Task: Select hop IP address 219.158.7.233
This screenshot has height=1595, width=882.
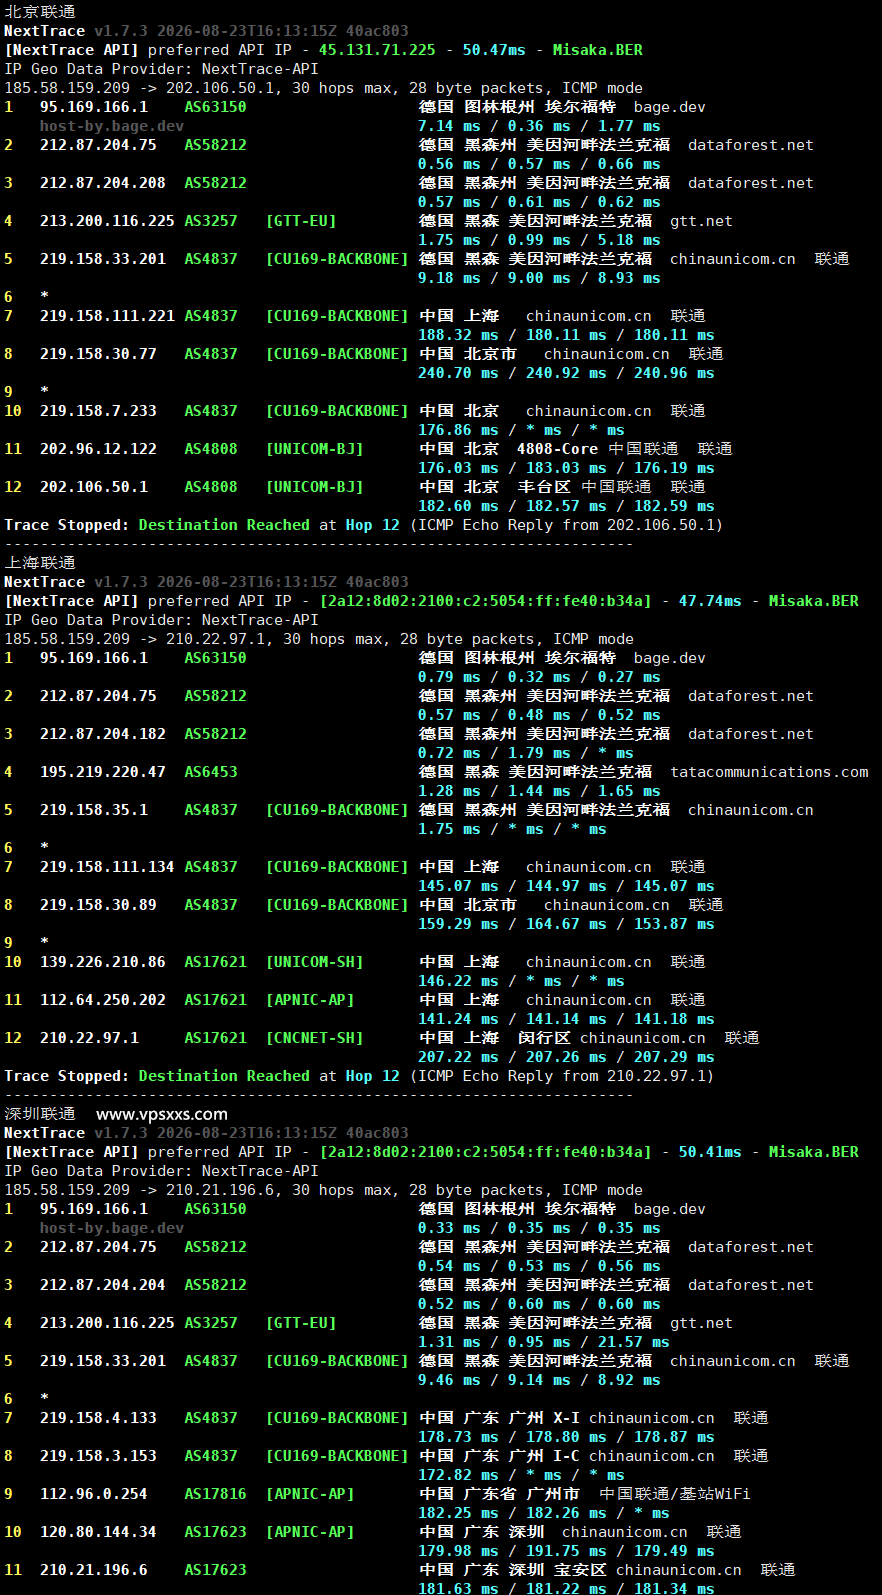Action: [x=98, y=411]
